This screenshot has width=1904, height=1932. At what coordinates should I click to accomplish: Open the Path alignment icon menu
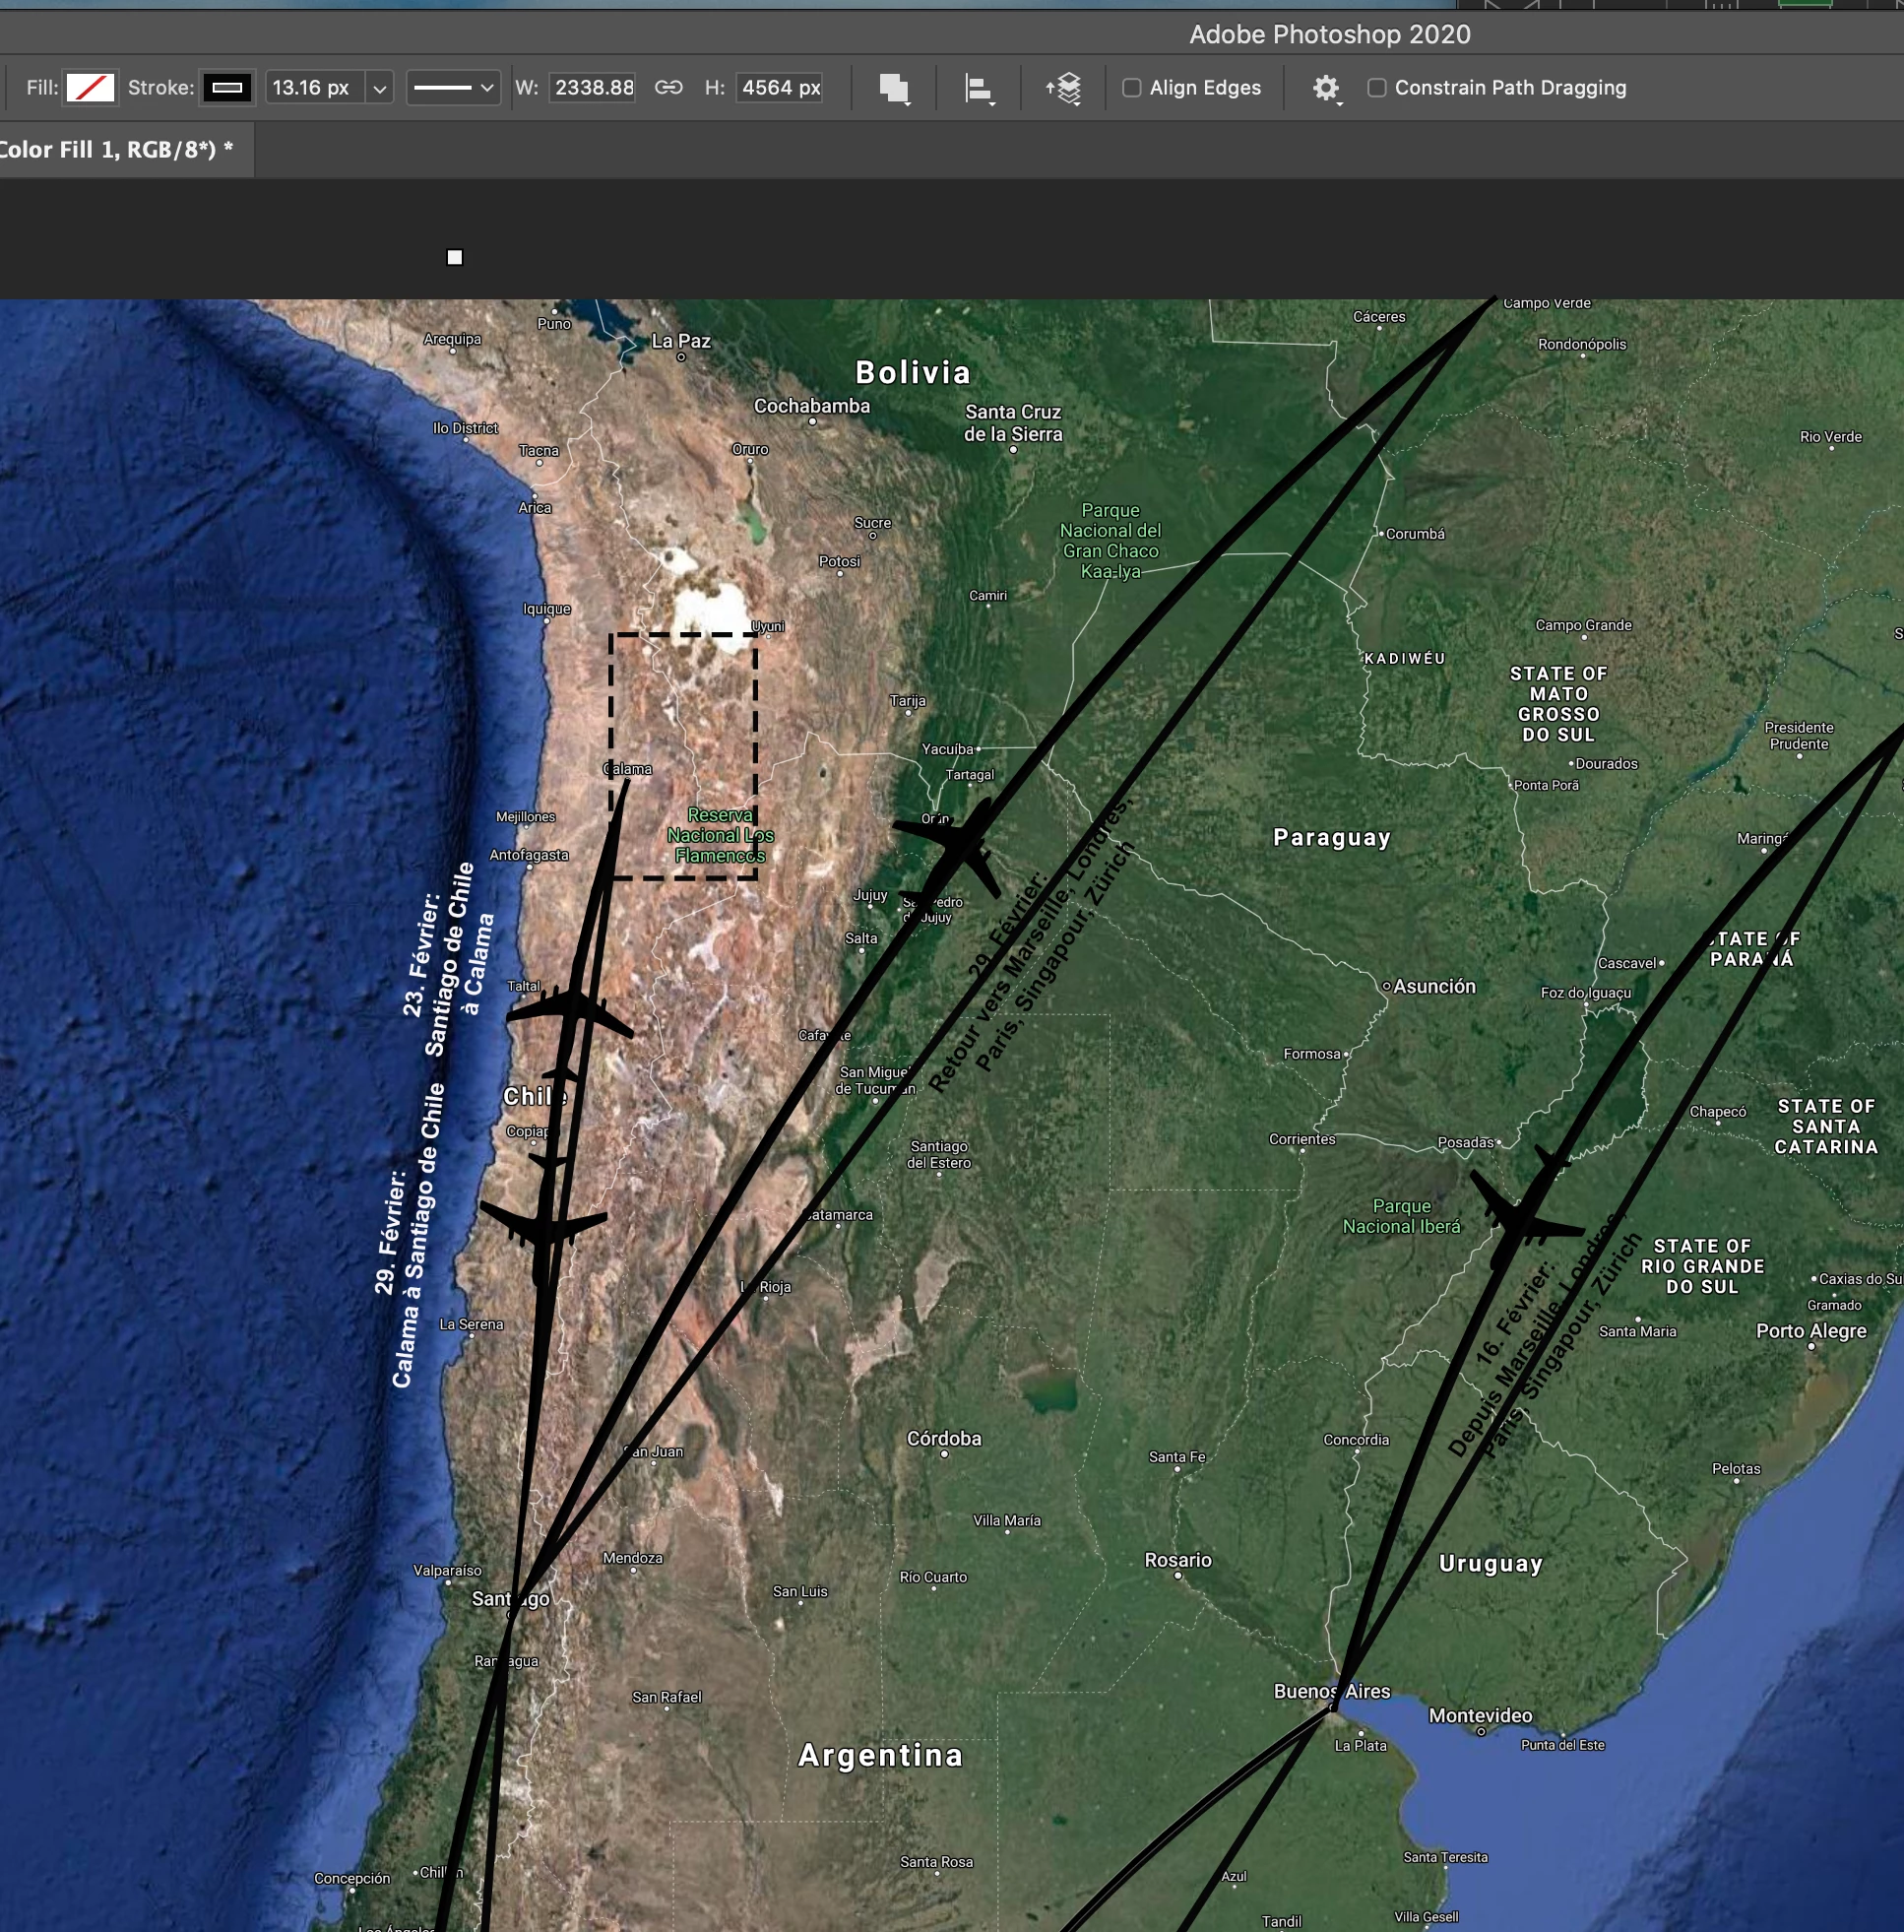978,88
